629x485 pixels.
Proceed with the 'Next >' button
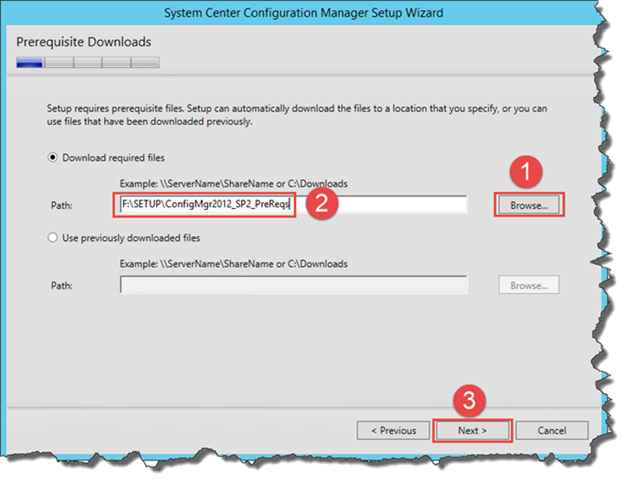click(472, 430)
